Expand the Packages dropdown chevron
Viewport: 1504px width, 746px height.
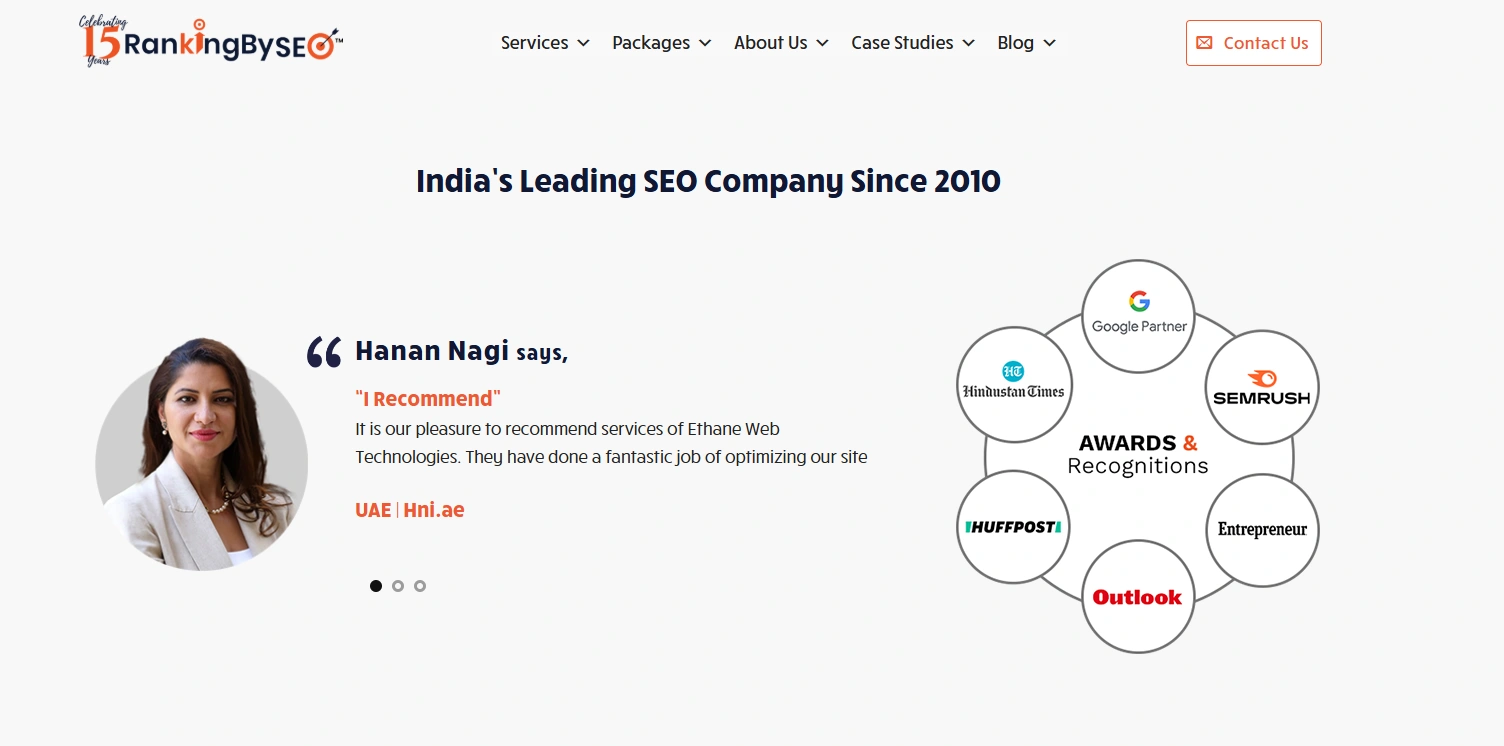pyautogui.click(x=705, y=43)
